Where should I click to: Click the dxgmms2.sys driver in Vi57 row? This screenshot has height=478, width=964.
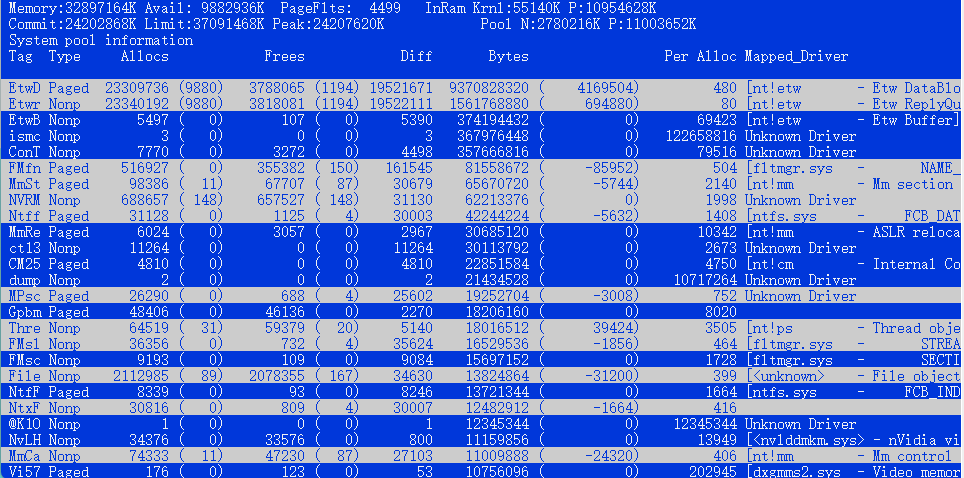(792, 472)
